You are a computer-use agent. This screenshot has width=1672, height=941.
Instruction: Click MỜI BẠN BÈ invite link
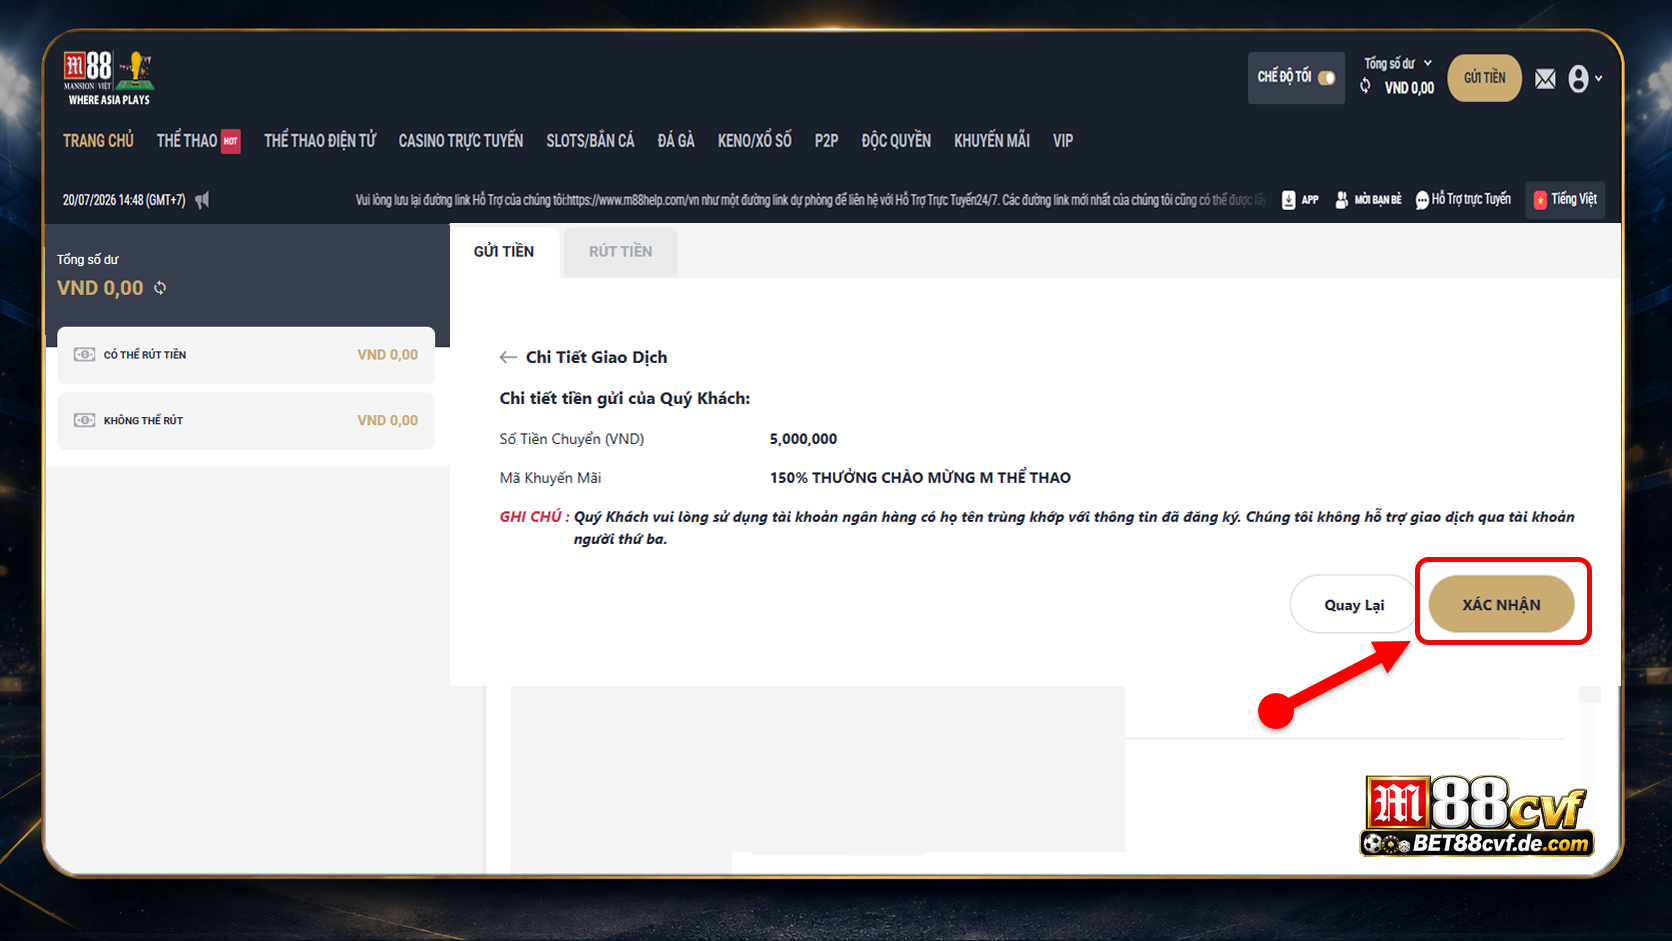tap(1368, 200)
